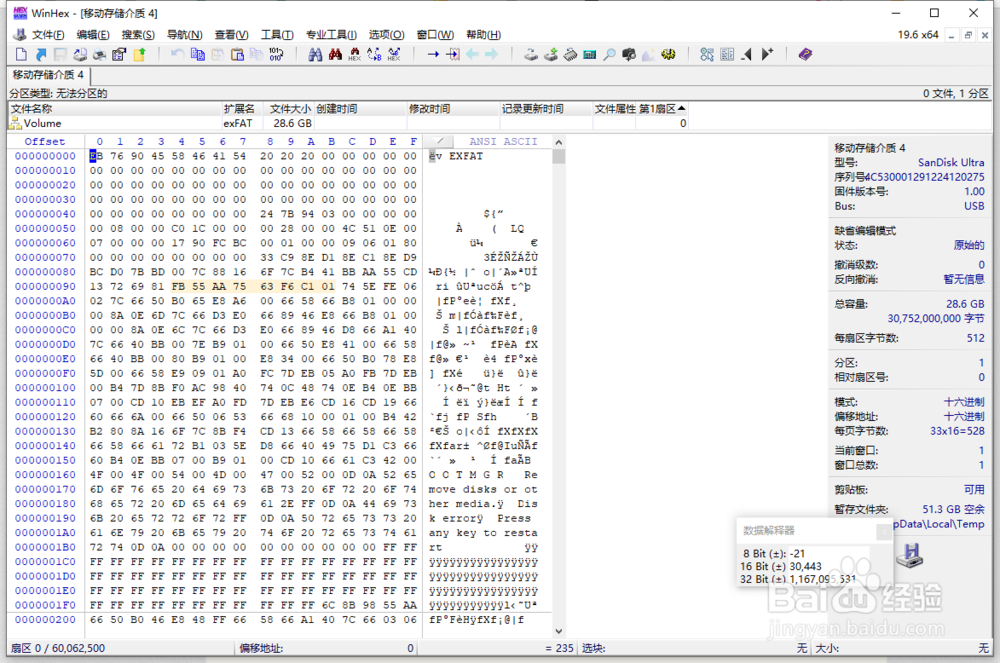Viewport: 1000px width, 663px height.
Task: Click the hex editor vertical scrollbar thumb
Action: point(559,156)
